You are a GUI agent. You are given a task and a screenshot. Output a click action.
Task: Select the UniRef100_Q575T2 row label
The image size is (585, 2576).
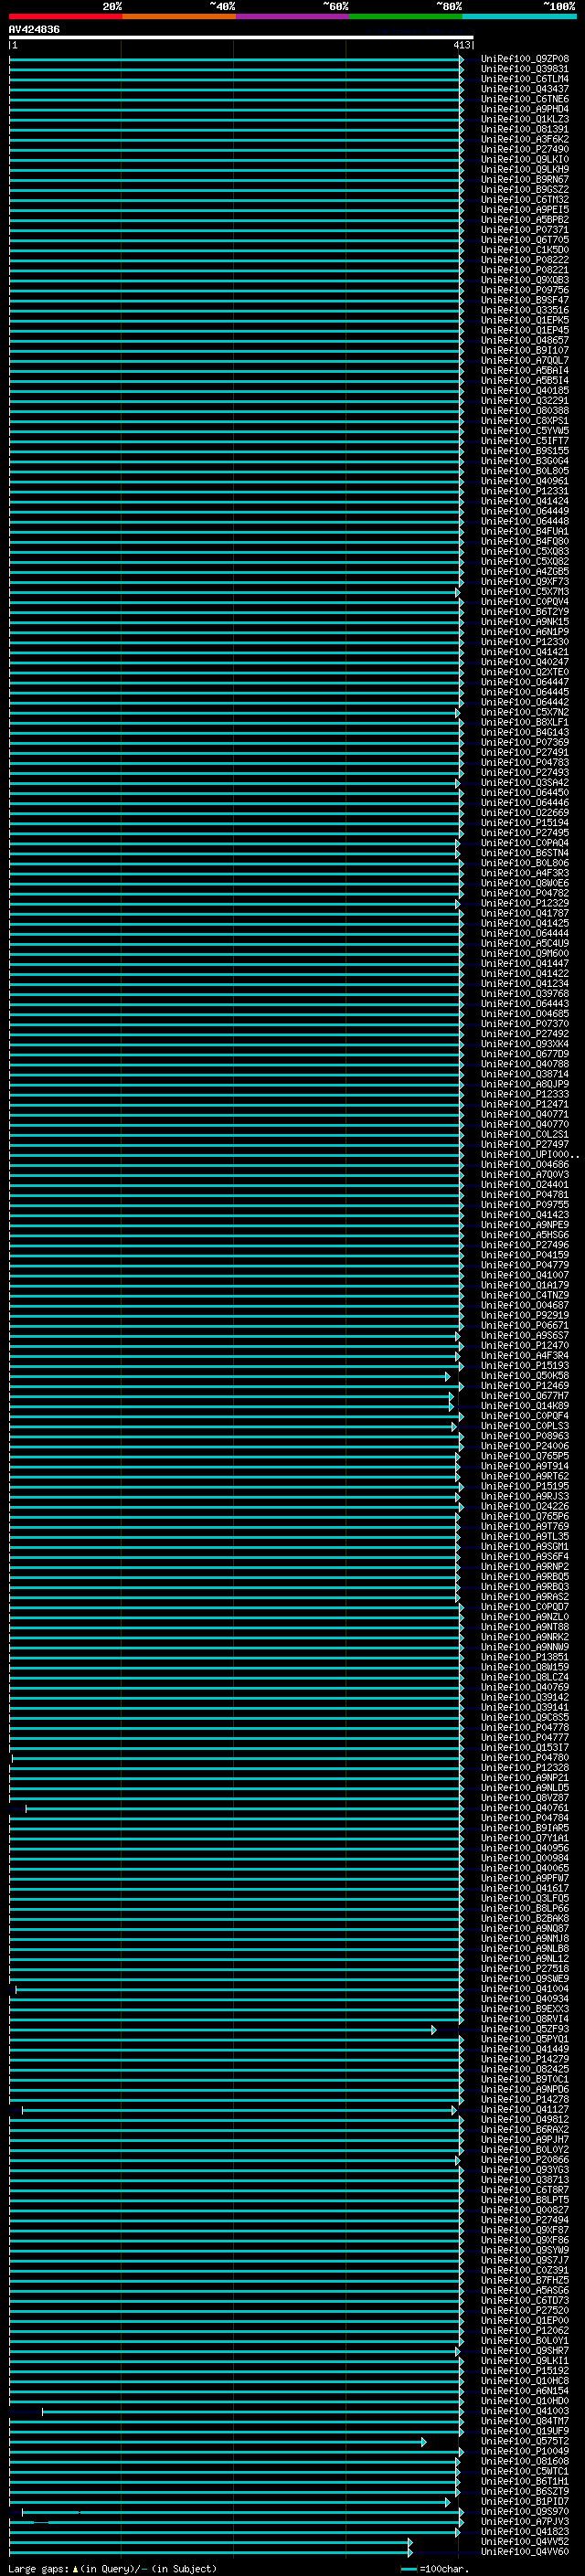click(x=524, y=2440)
